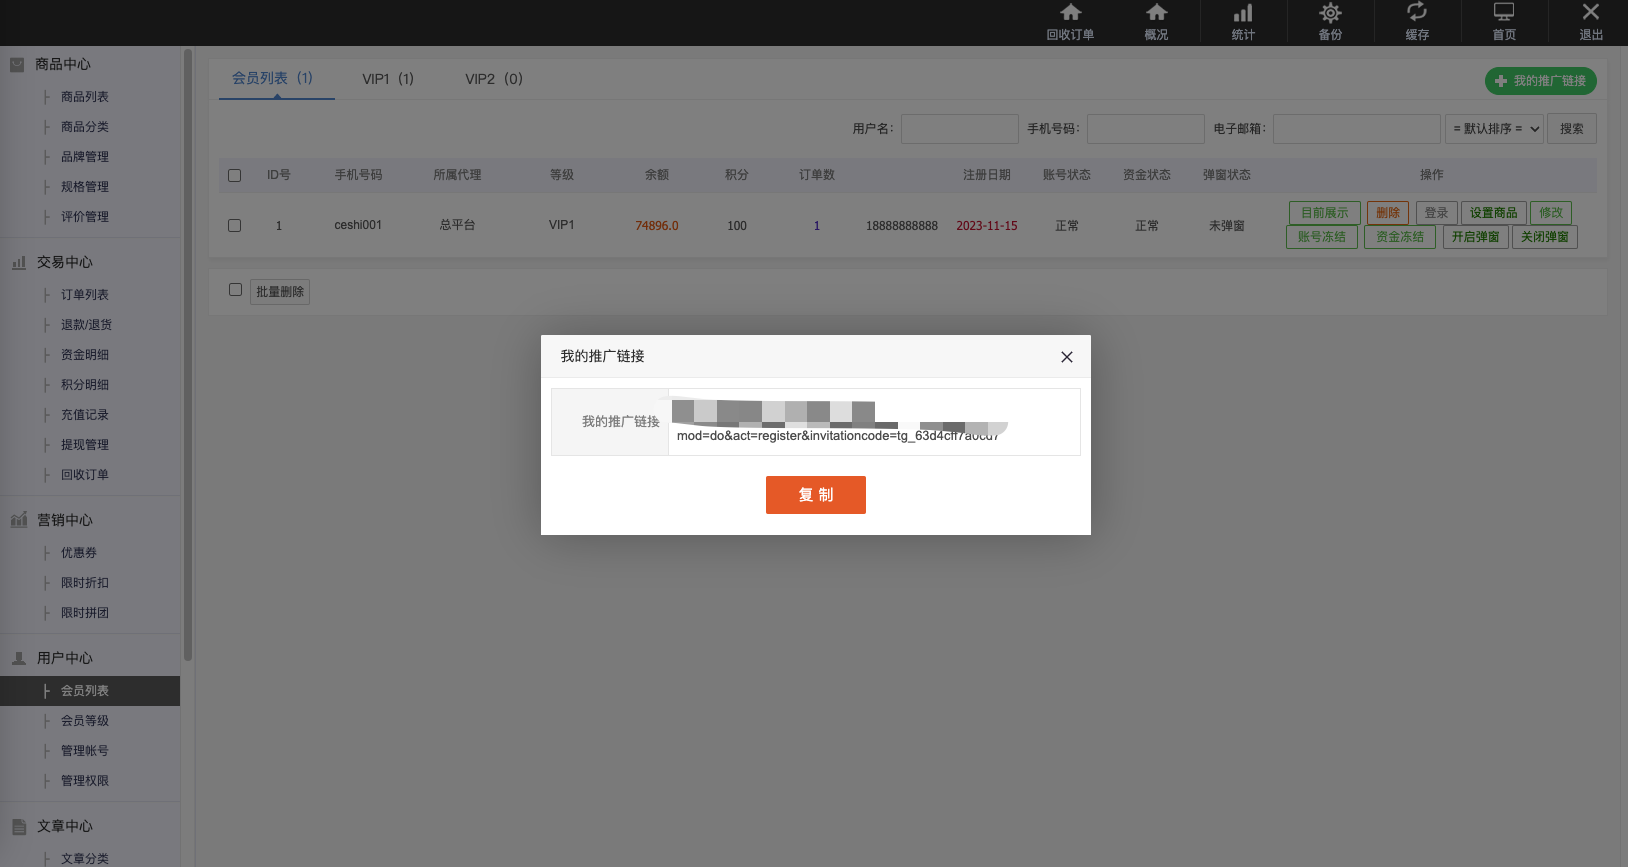
Task: Open 商品分类 in the sidebar
Action: coord(85,127)
